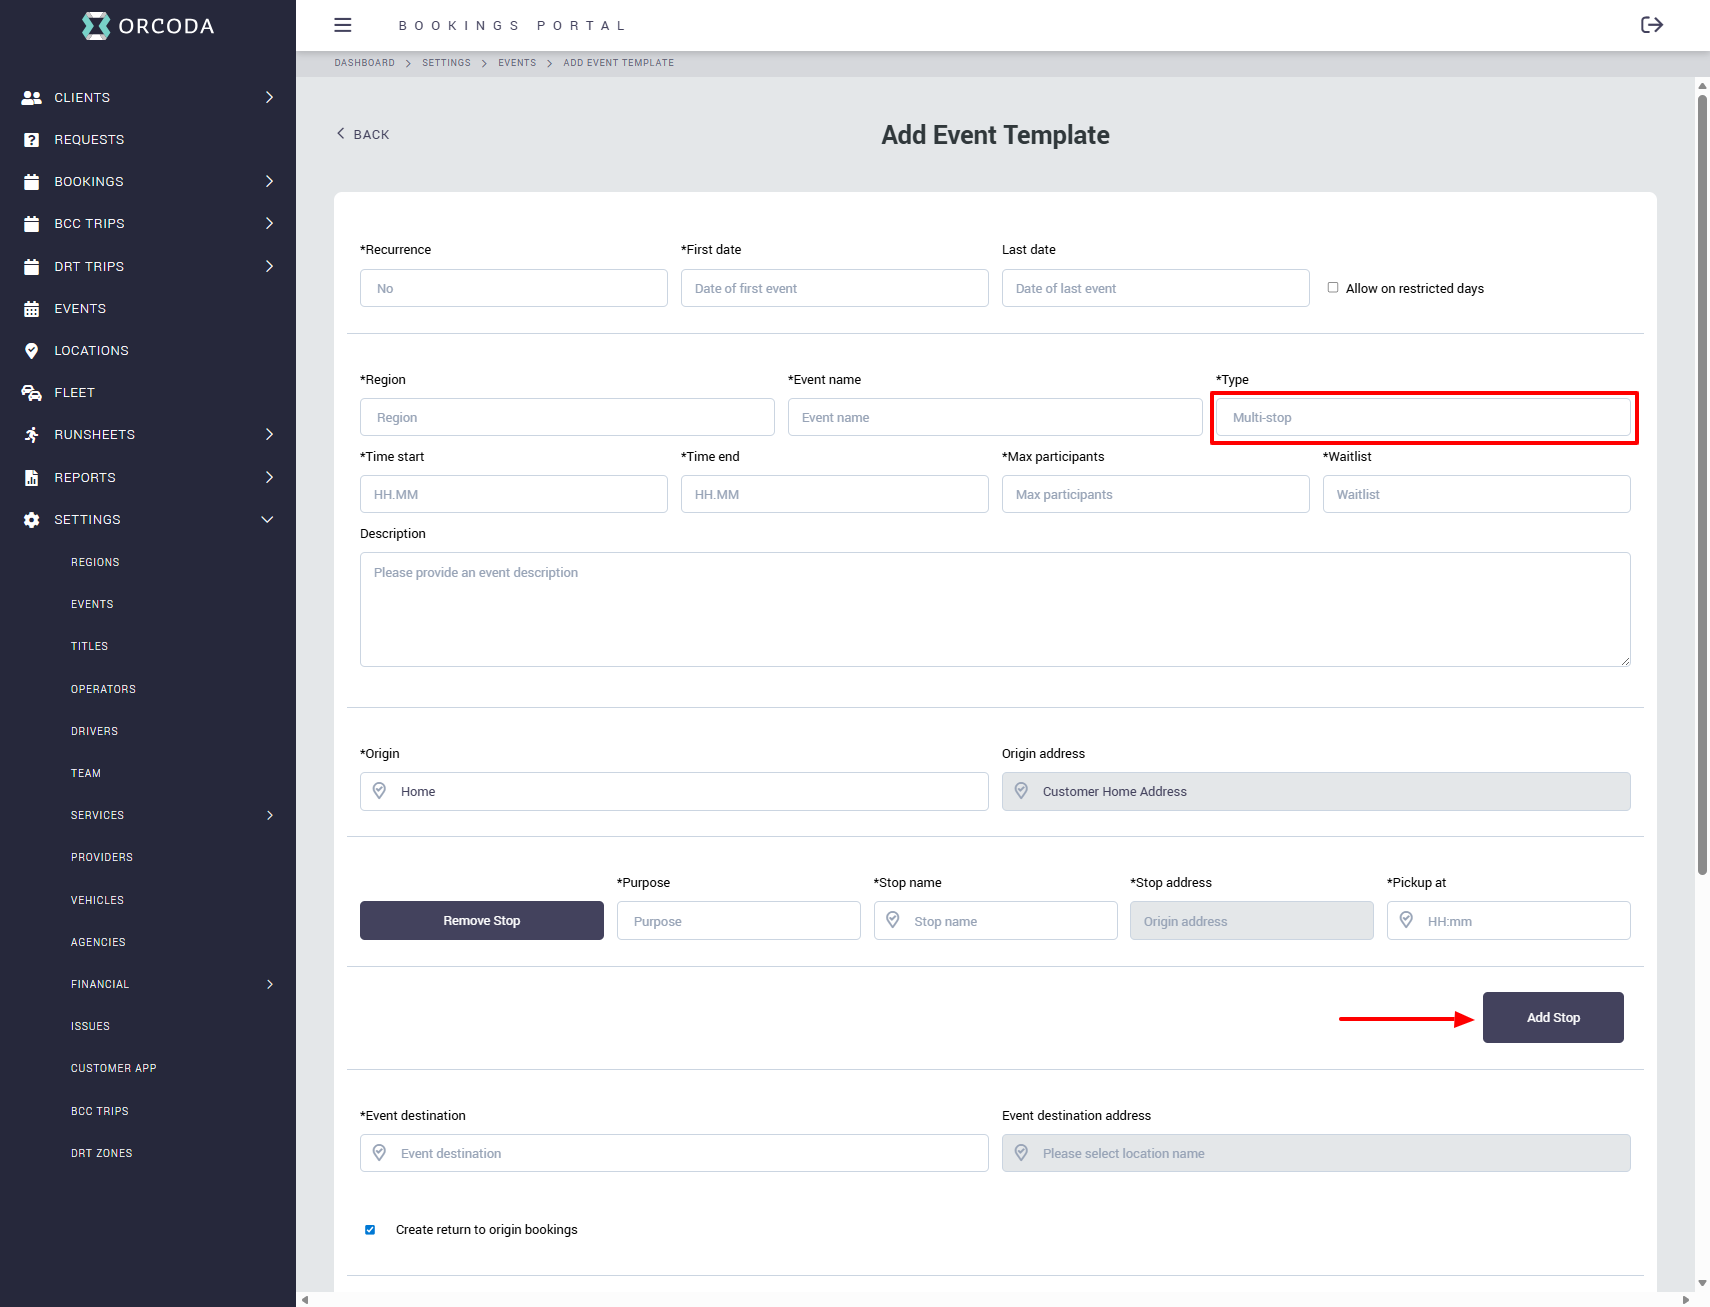Click the Reports document icon
The image size is (1710, 1307).
(x=32, y=478)
